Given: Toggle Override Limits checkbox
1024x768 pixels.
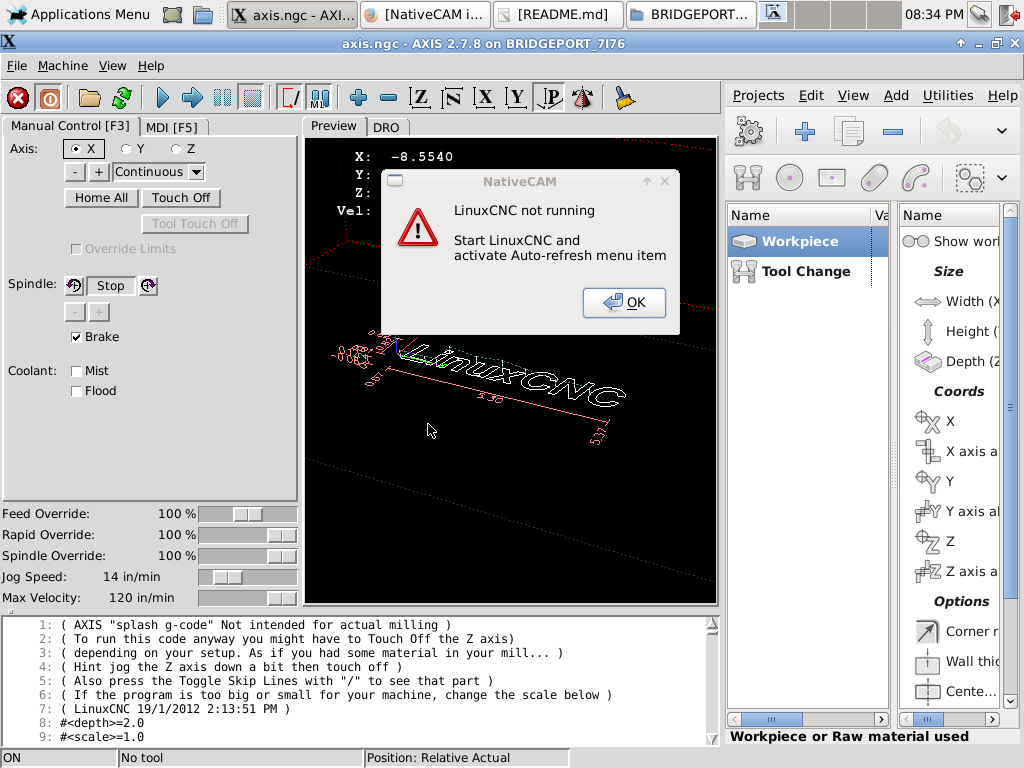Looking at the screenshot, I should click(x=76, y=249).
